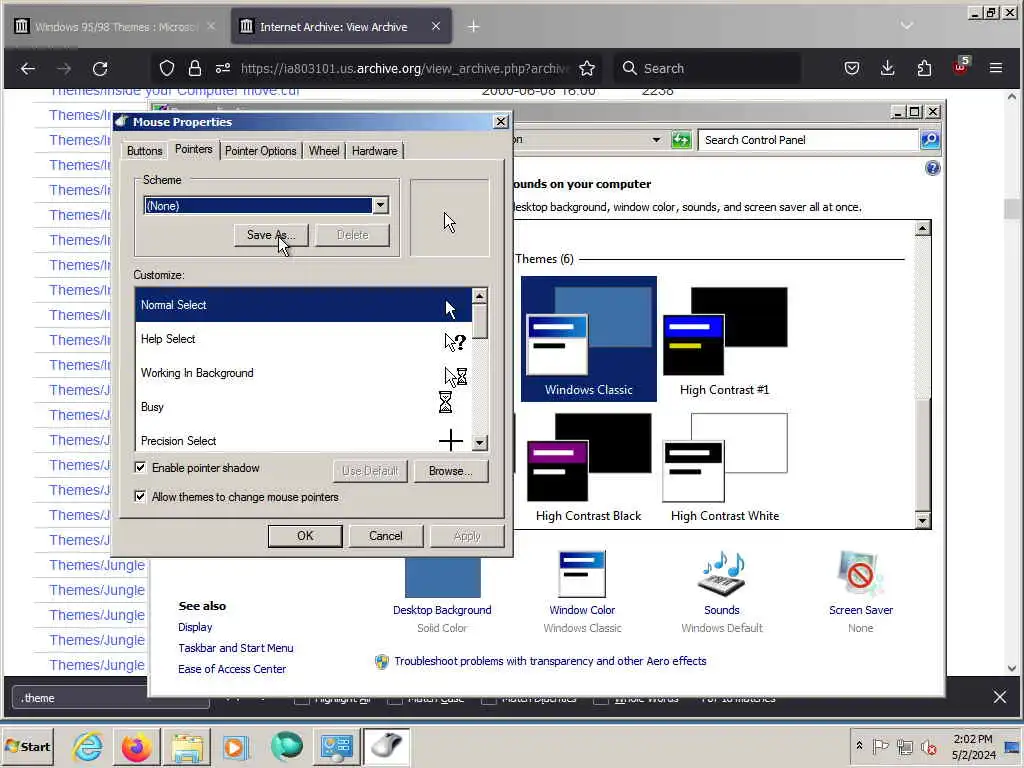
Task: Open the Scheme dropdown list
Action: point(380,206)
